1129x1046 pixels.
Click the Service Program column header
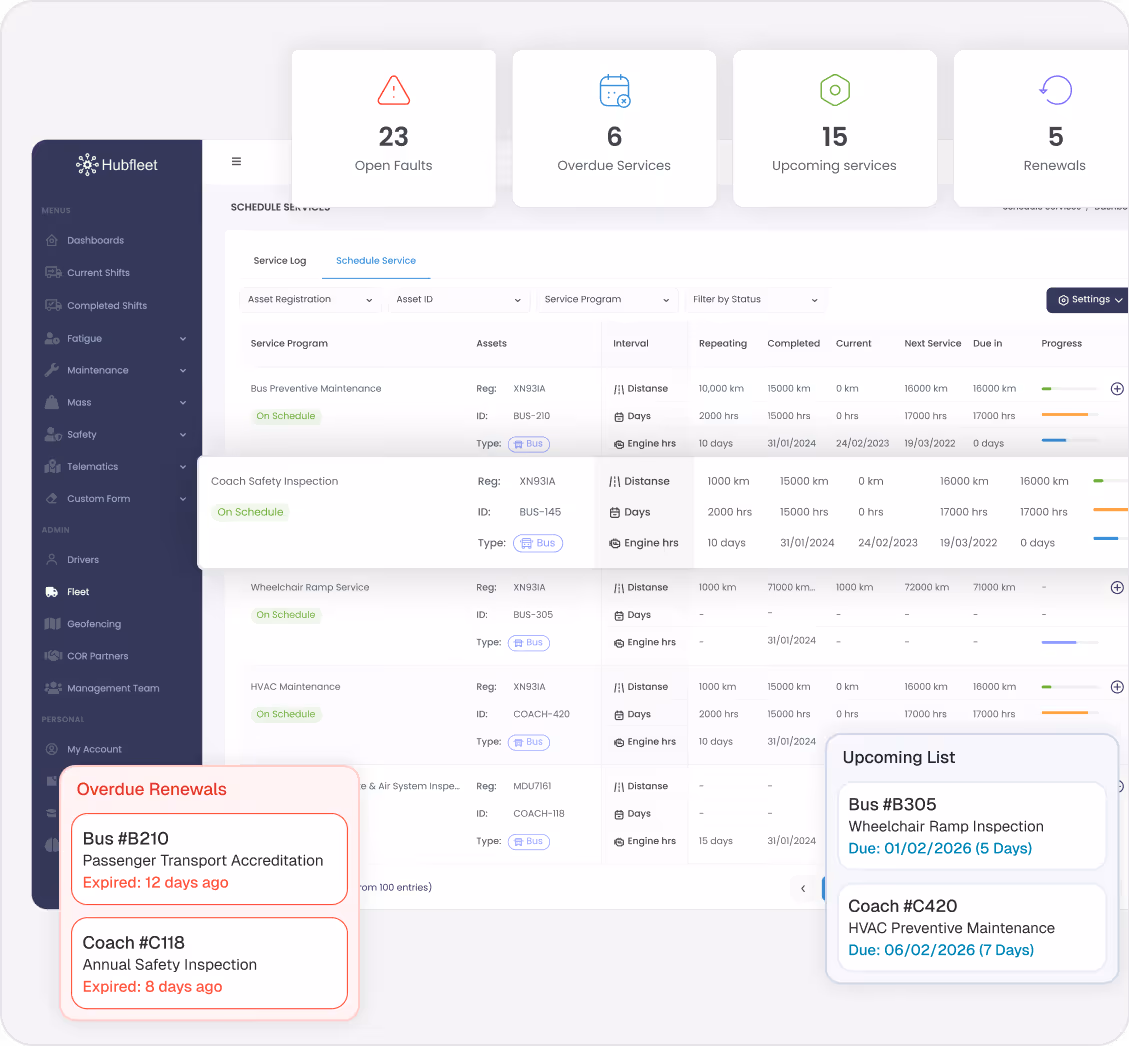pyautogui.click(x=289, y=343)
